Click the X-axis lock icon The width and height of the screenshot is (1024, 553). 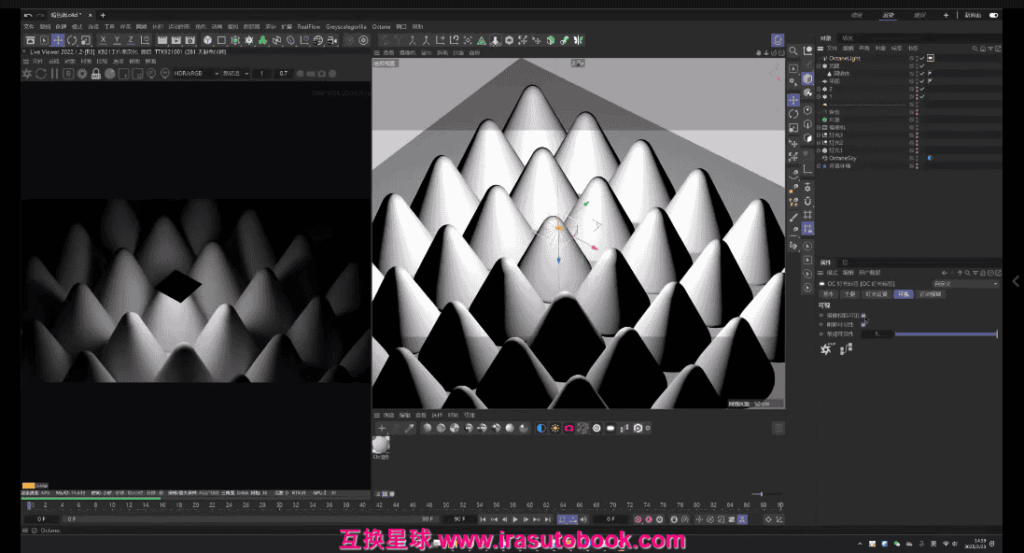[104, 40]
